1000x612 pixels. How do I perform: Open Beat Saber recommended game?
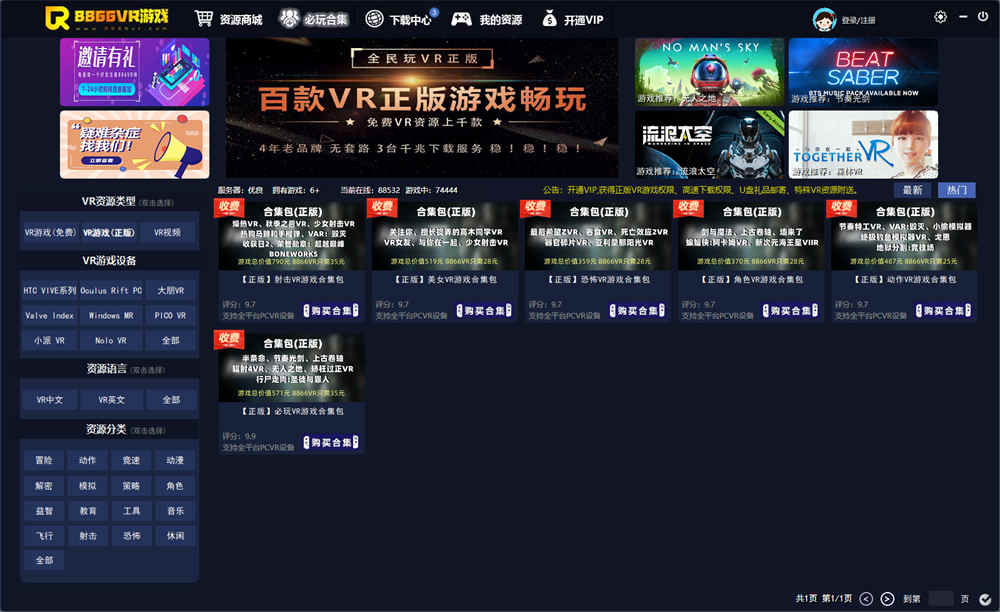(864, 72)
